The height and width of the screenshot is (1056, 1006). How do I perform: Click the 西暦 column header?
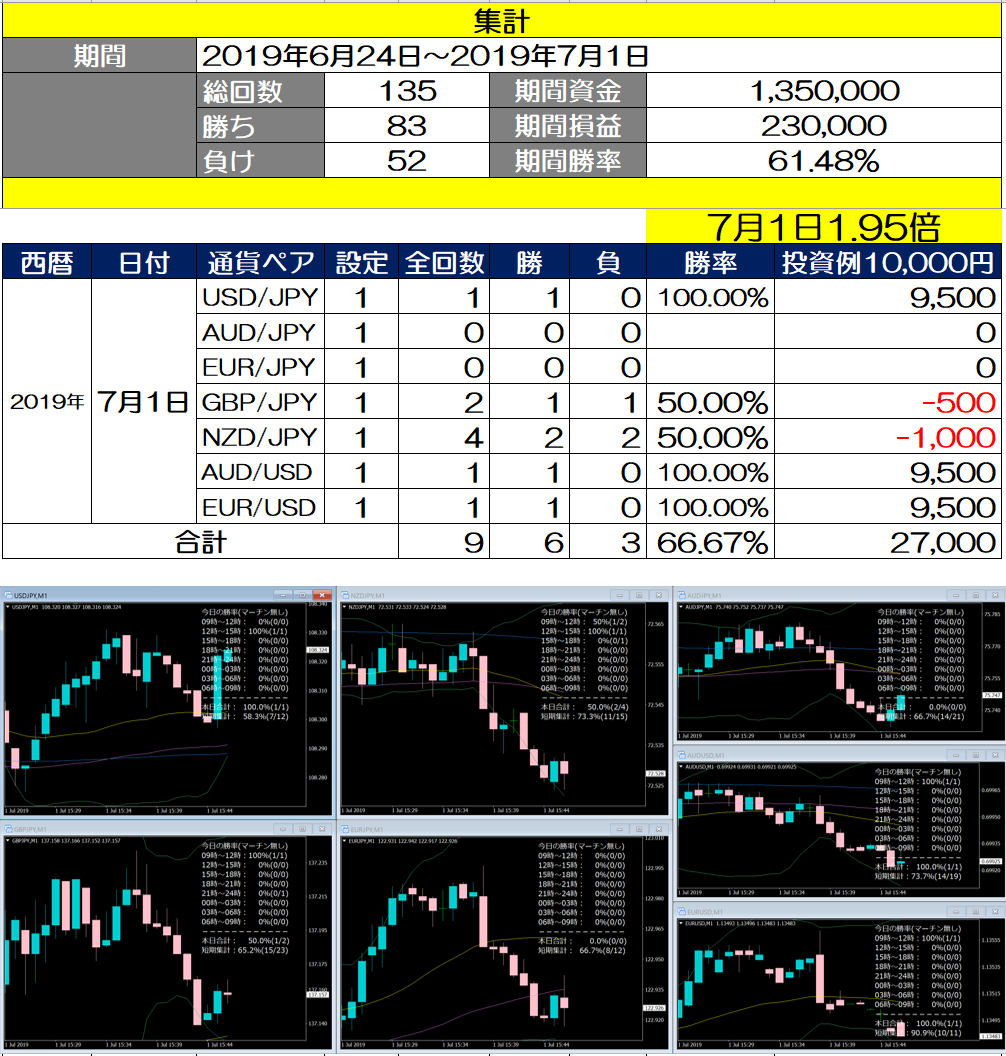click(47, 262)
